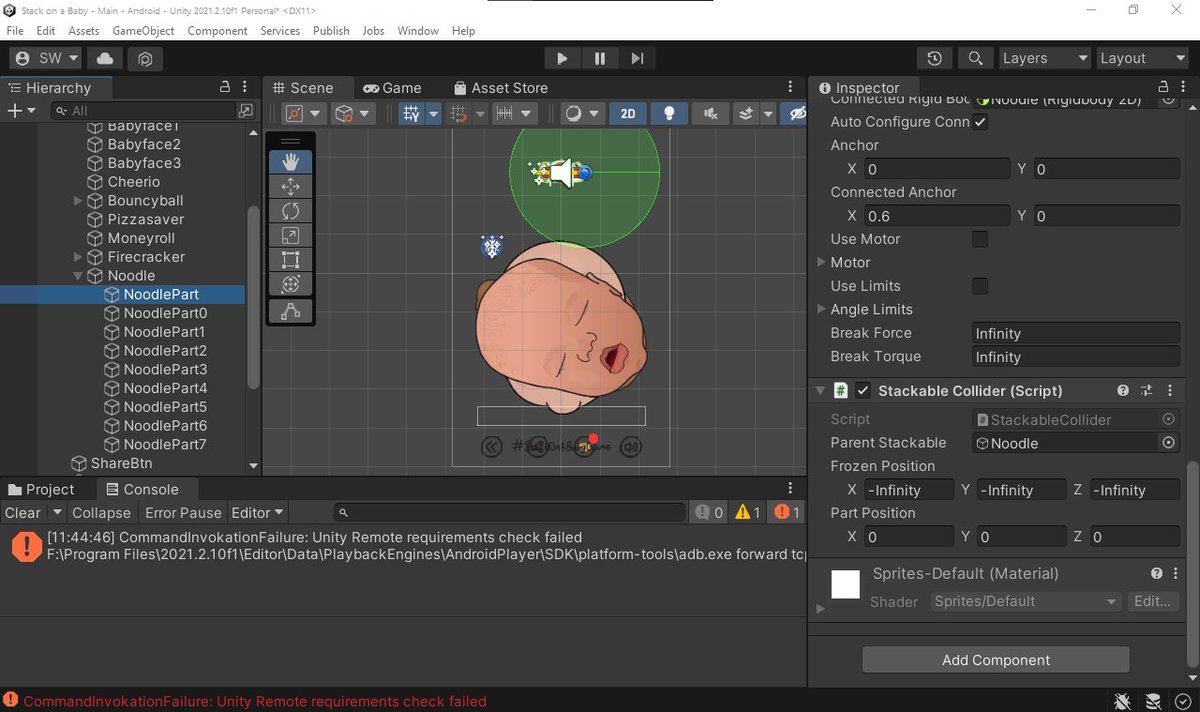Select the Rotate tool

point(290,210)
